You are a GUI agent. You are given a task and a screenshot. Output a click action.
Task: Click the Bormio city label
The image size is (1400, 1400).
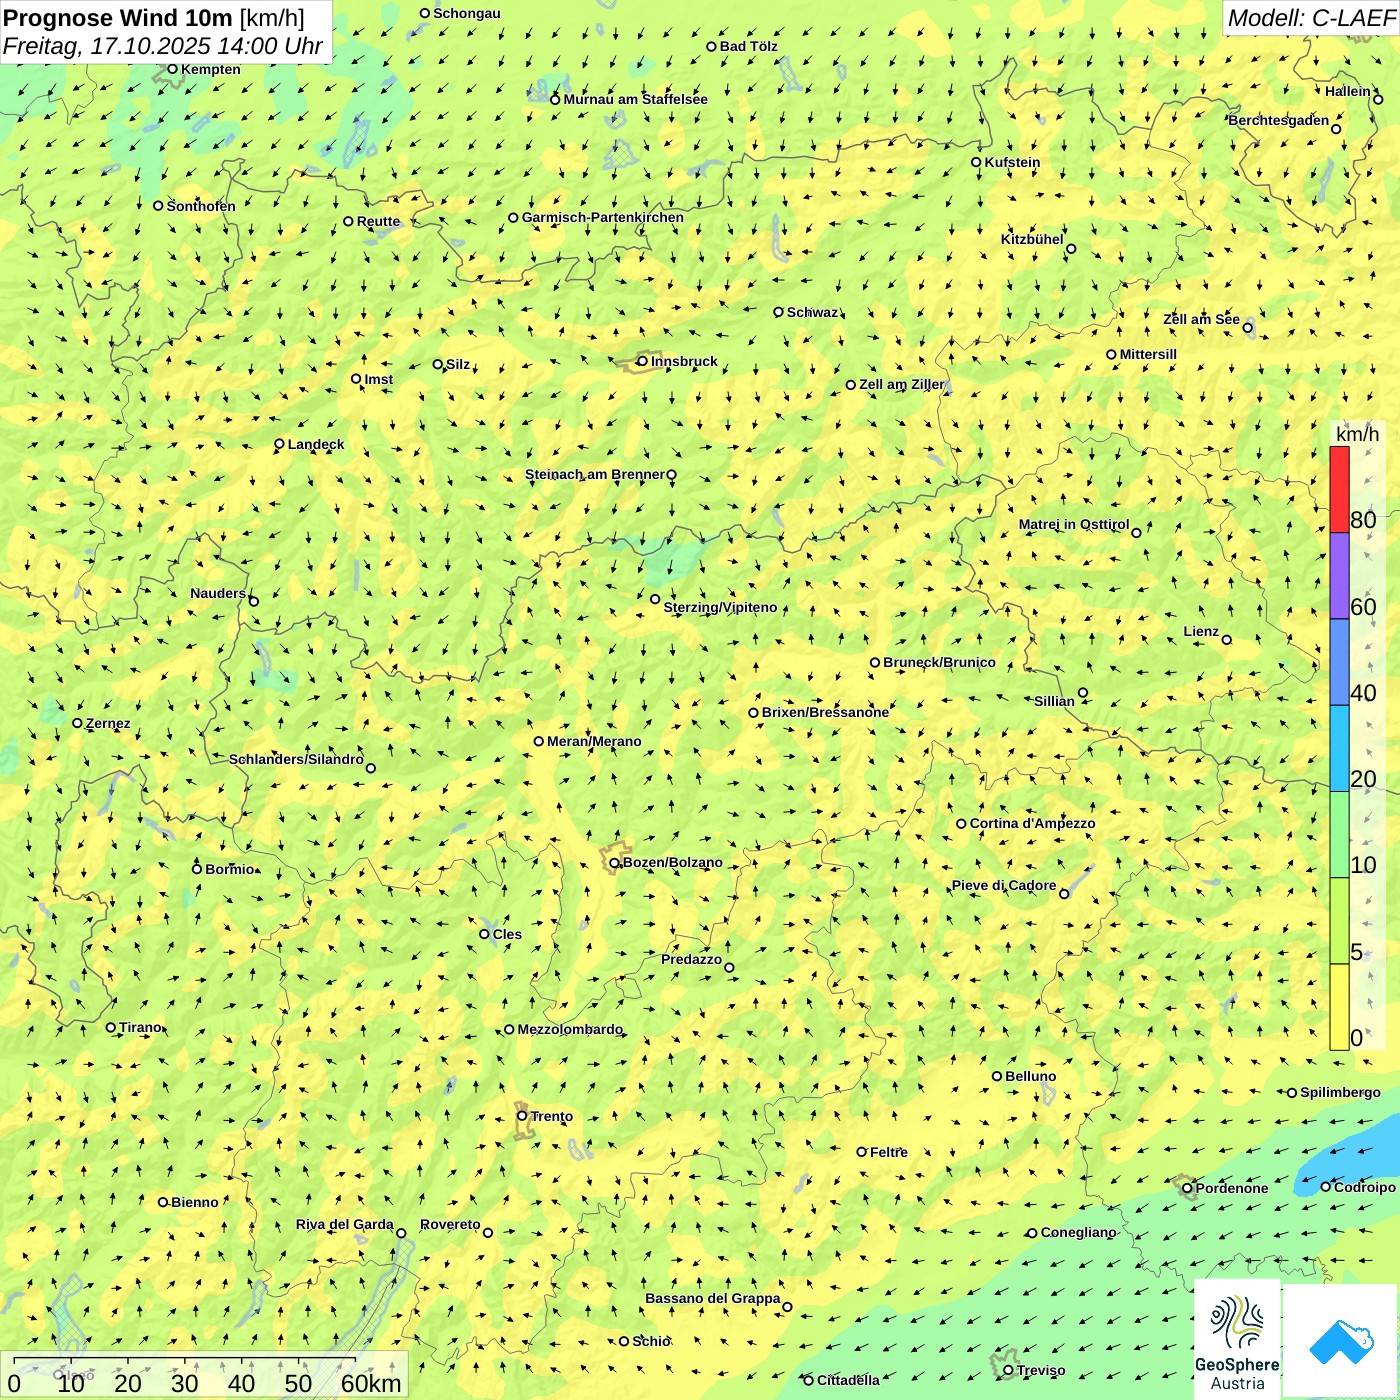click(230, 869)
